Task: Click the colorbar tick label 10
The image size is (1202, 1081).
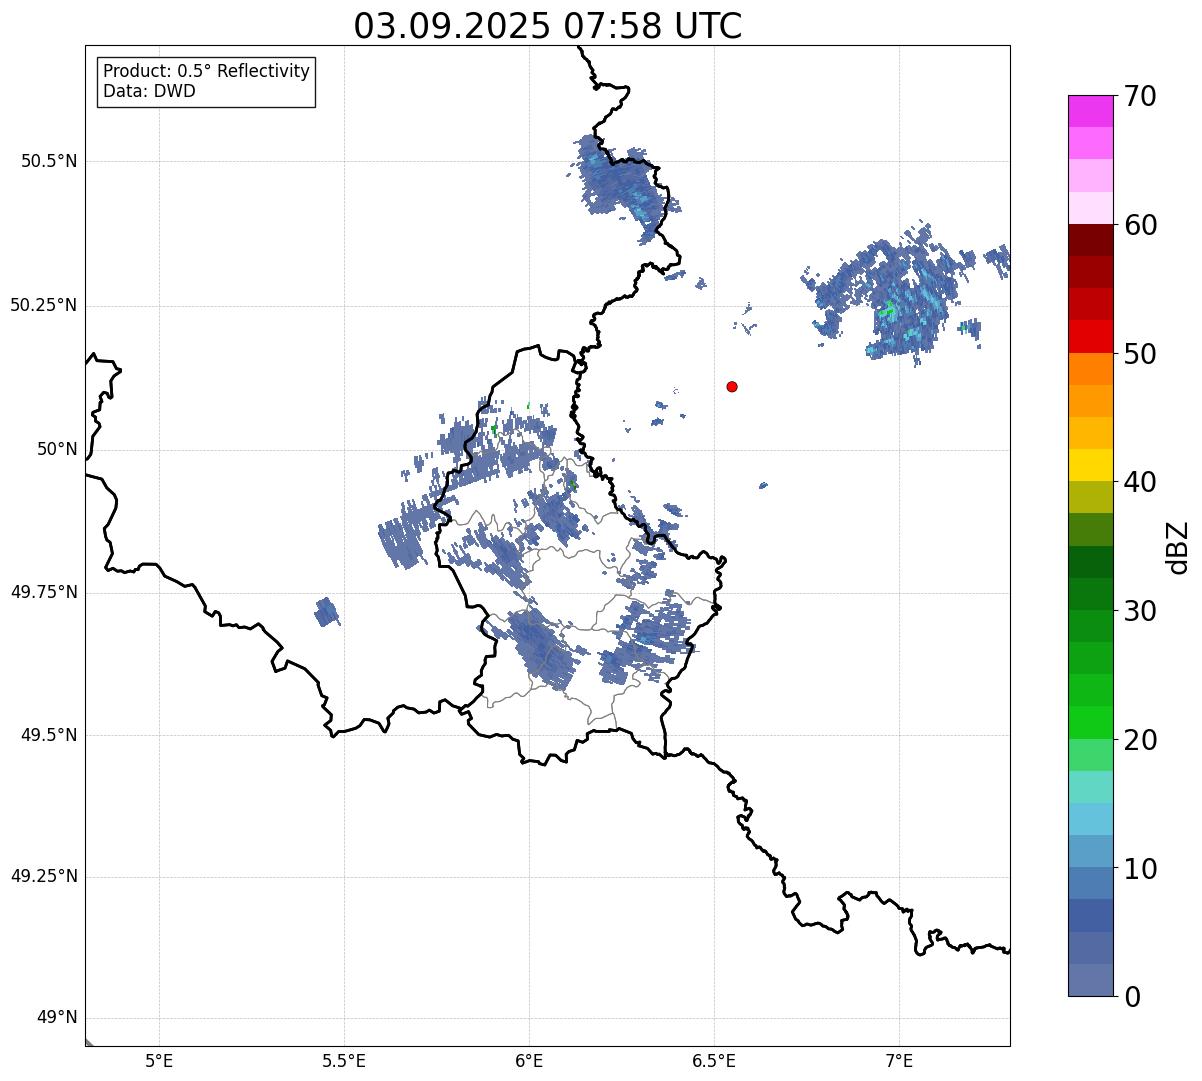Action: click(1139, 868)
